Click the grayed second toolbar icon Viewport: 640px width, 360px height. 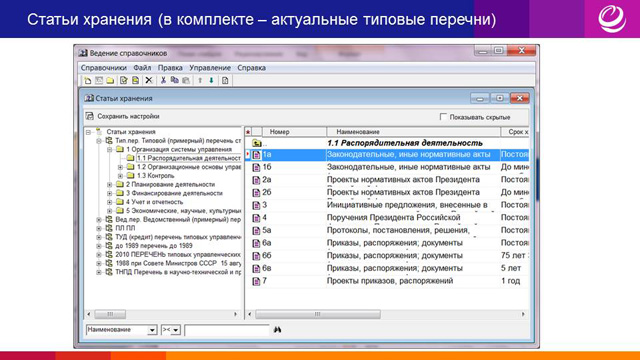tap(99, 80)
